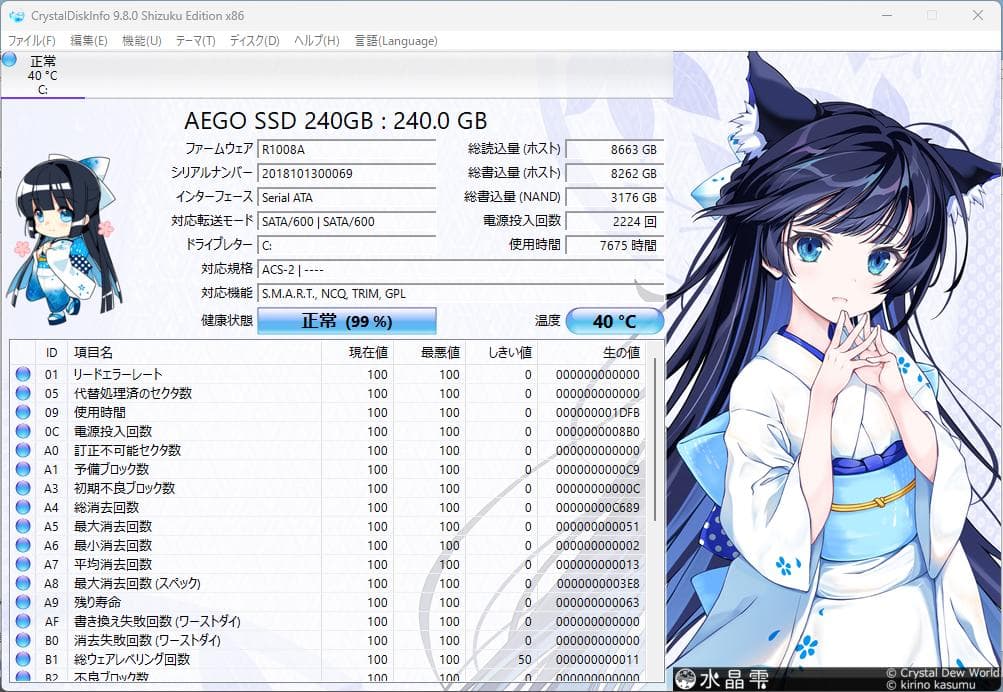Click the 水晶雫 logo in the bottom corner
This screenshot has width=1003, height=692.
[723, 677]
